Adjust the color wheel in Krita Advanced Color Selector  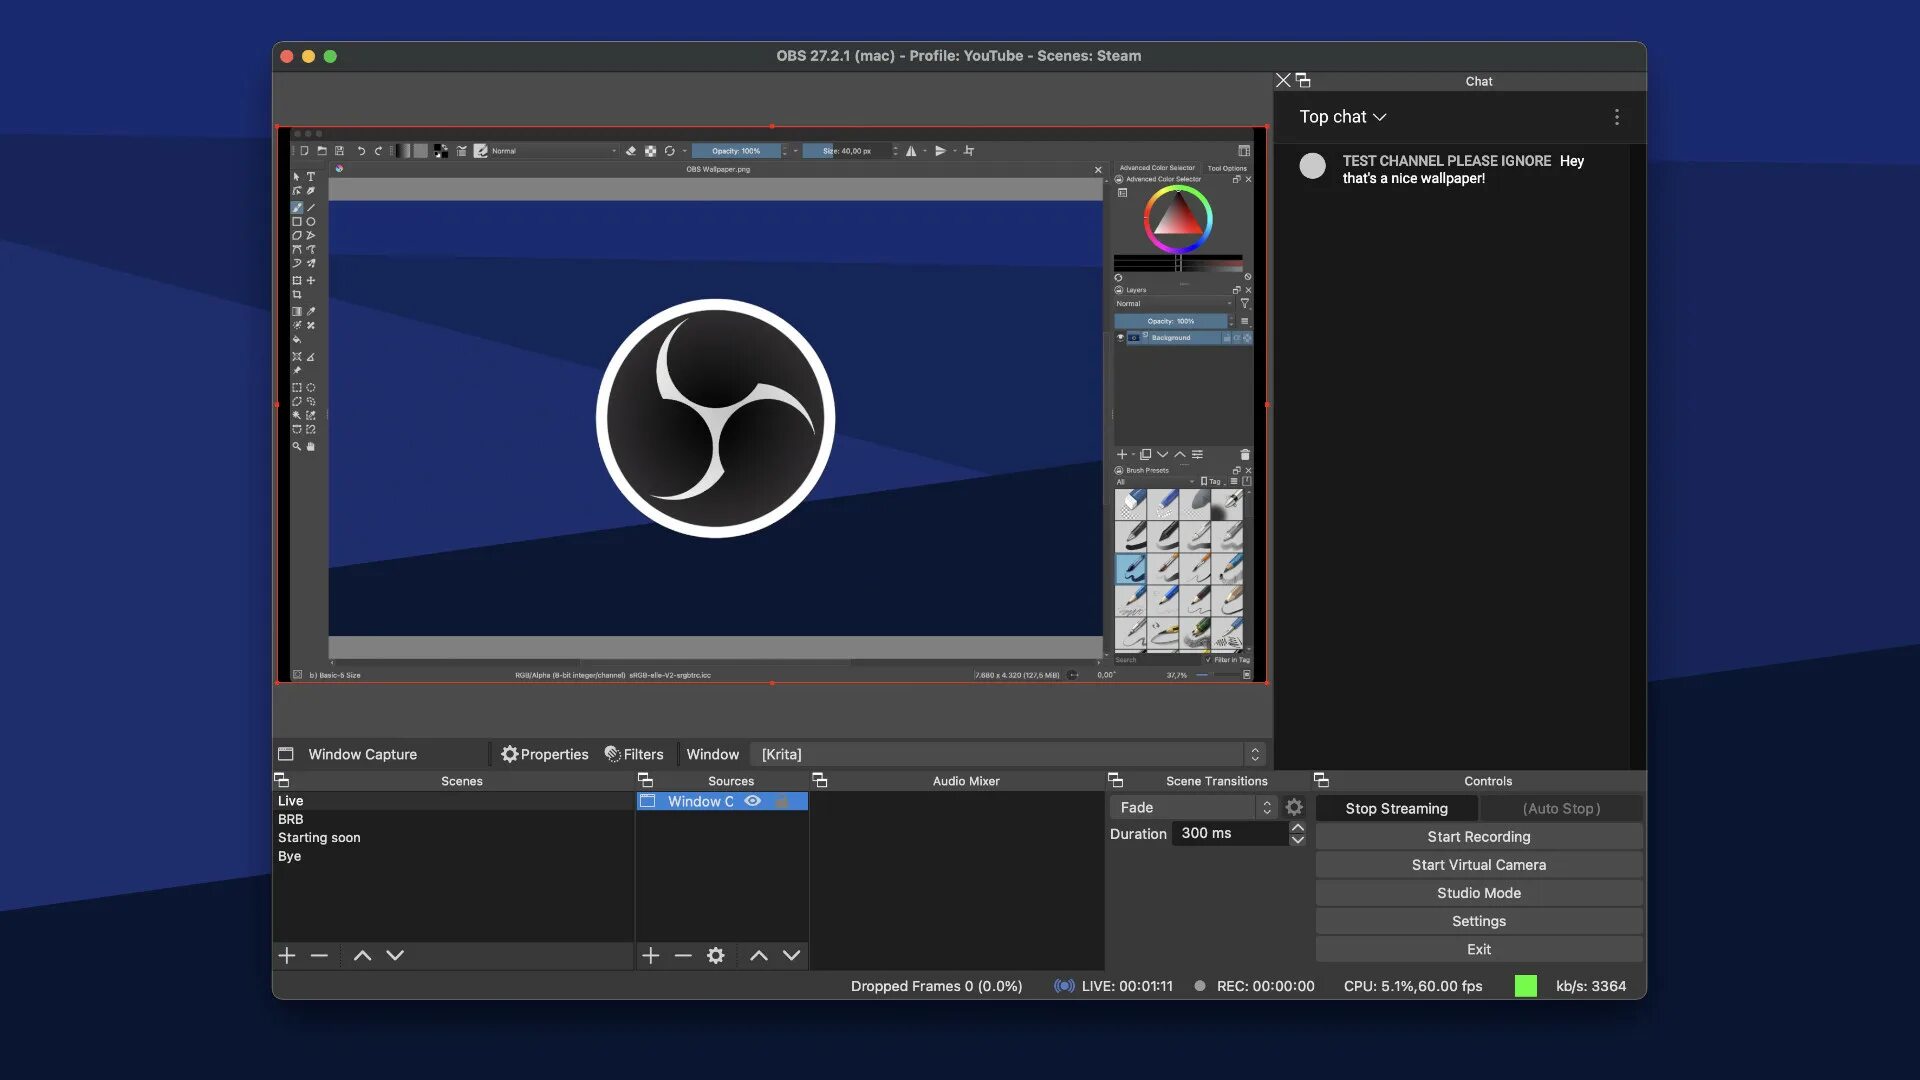1178,220
